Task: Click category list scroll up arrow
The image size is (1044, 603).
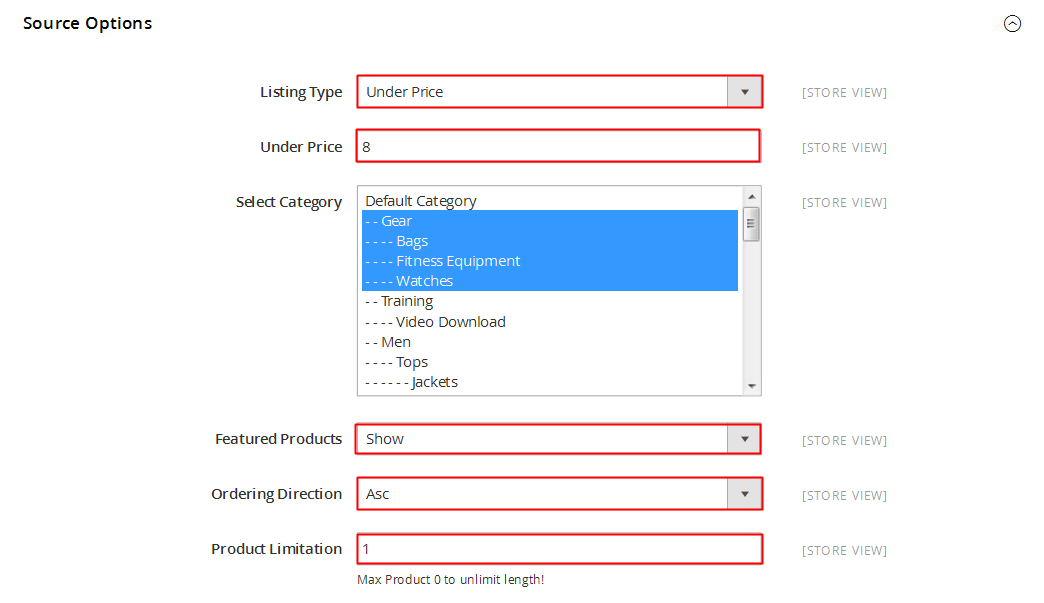Action: (x=752, y=196)
